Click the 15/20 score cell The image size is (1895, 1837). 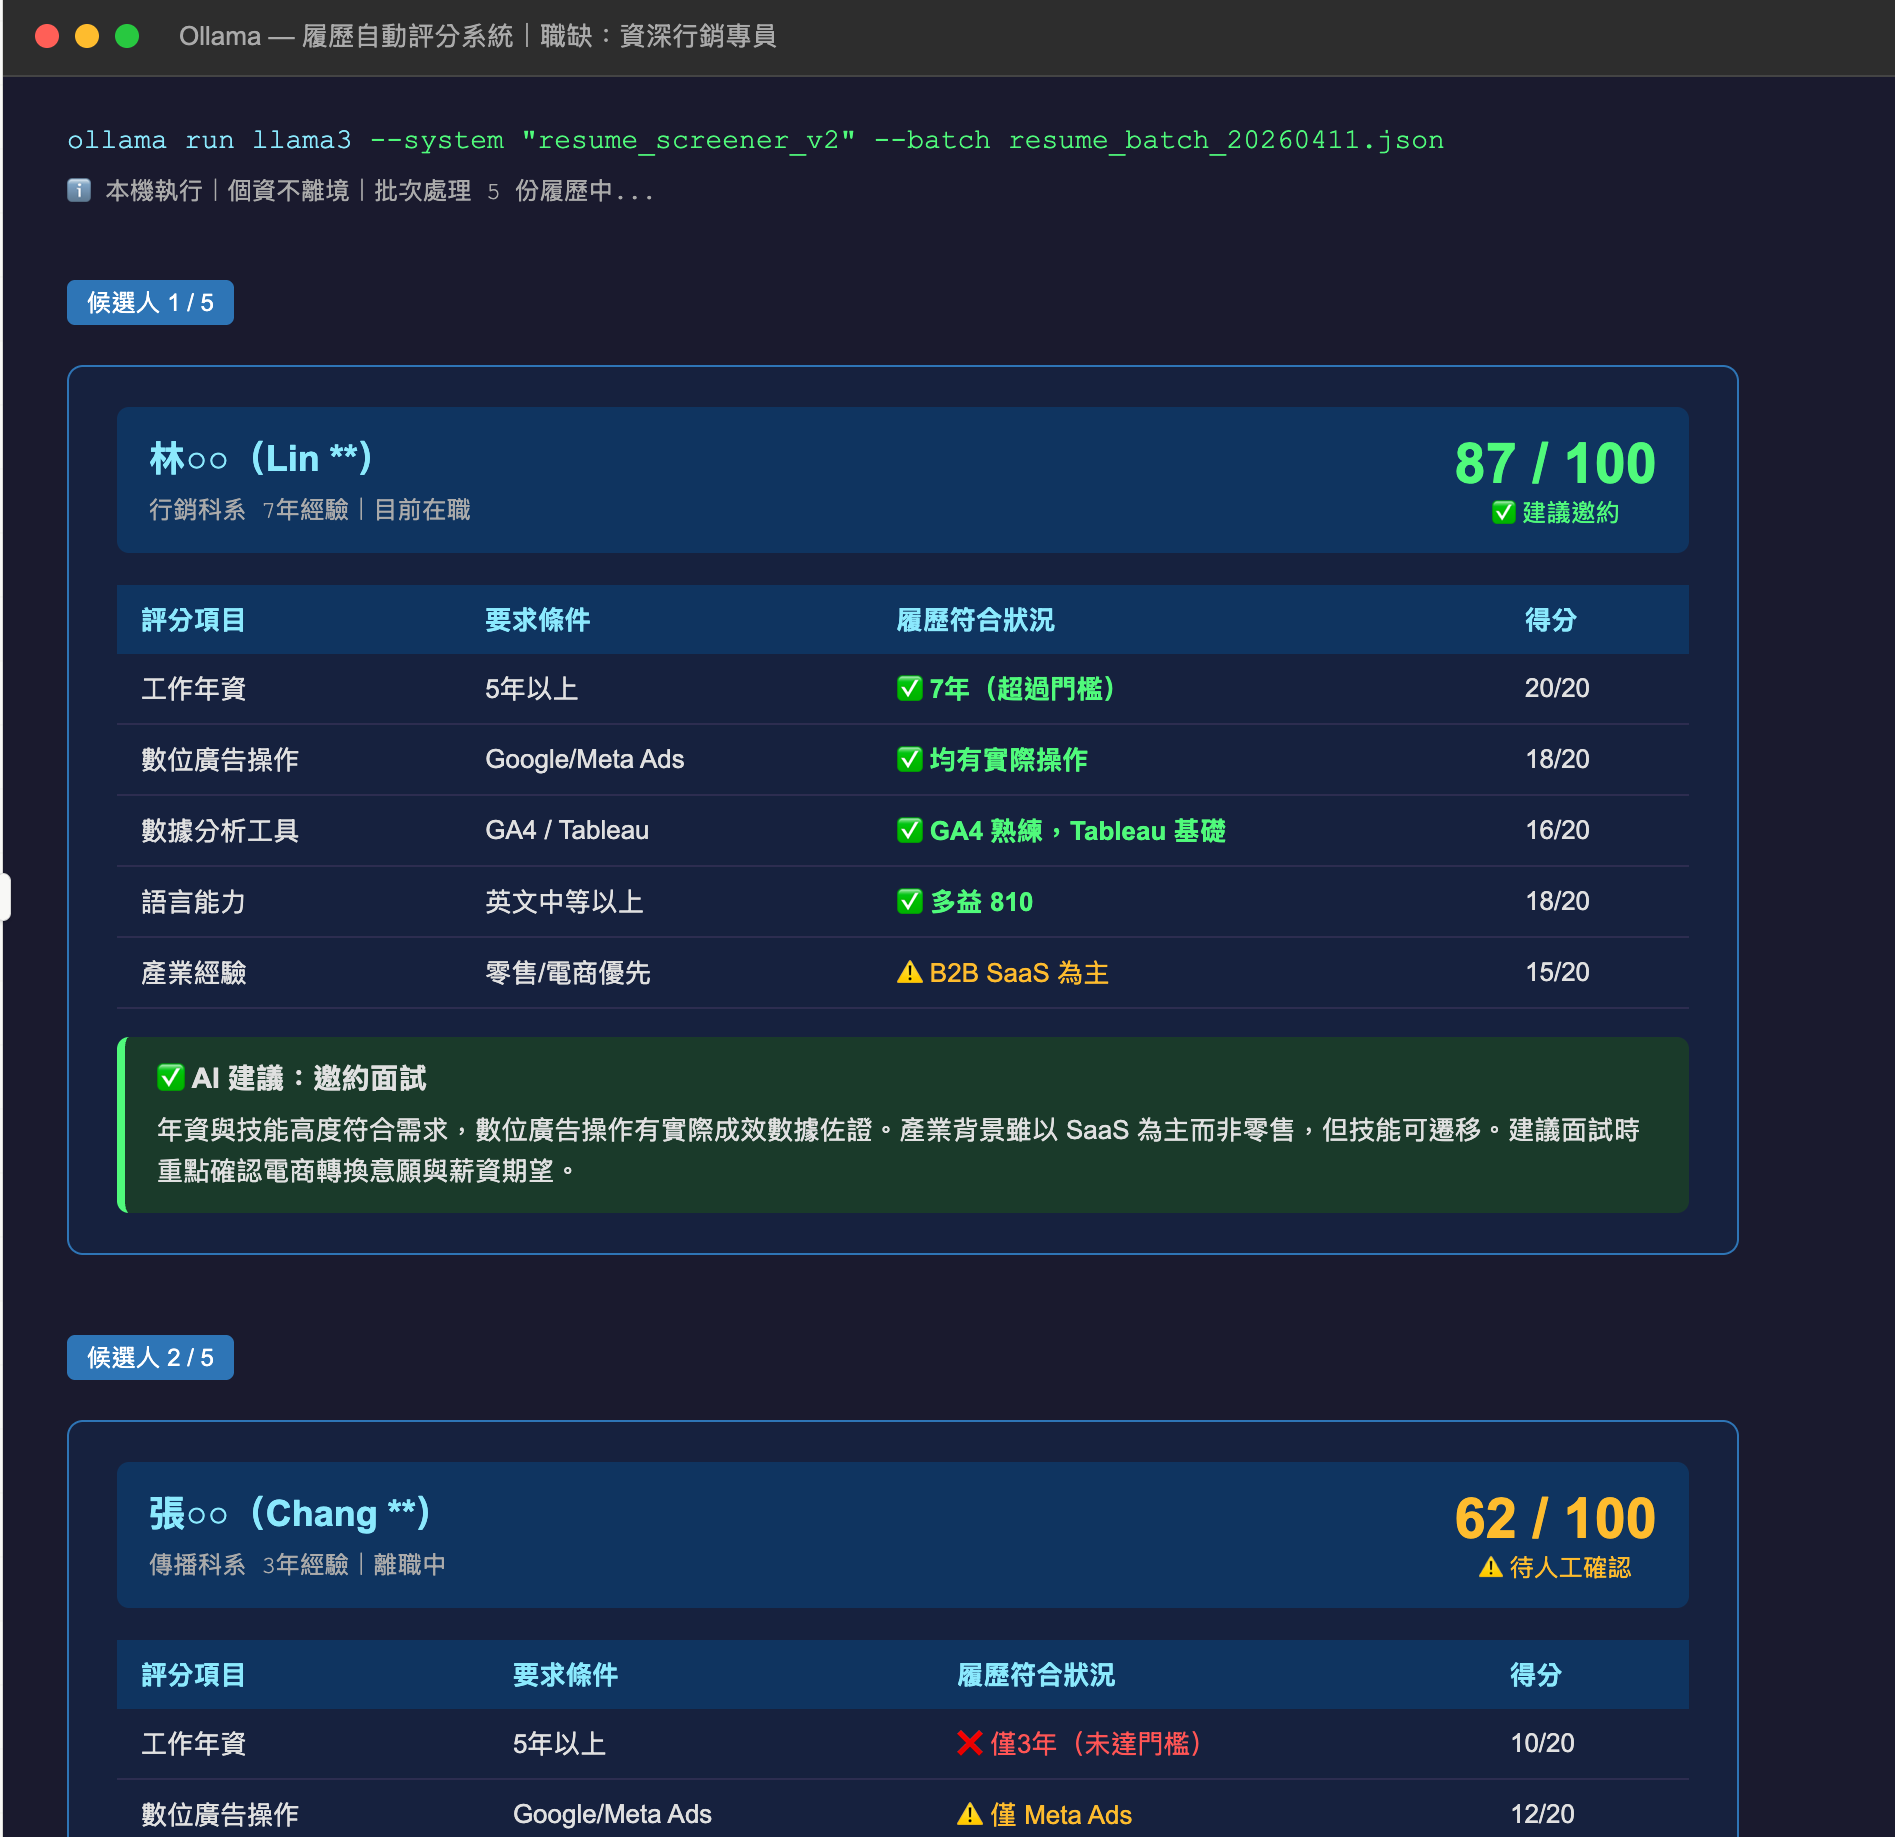point(1557,972)
